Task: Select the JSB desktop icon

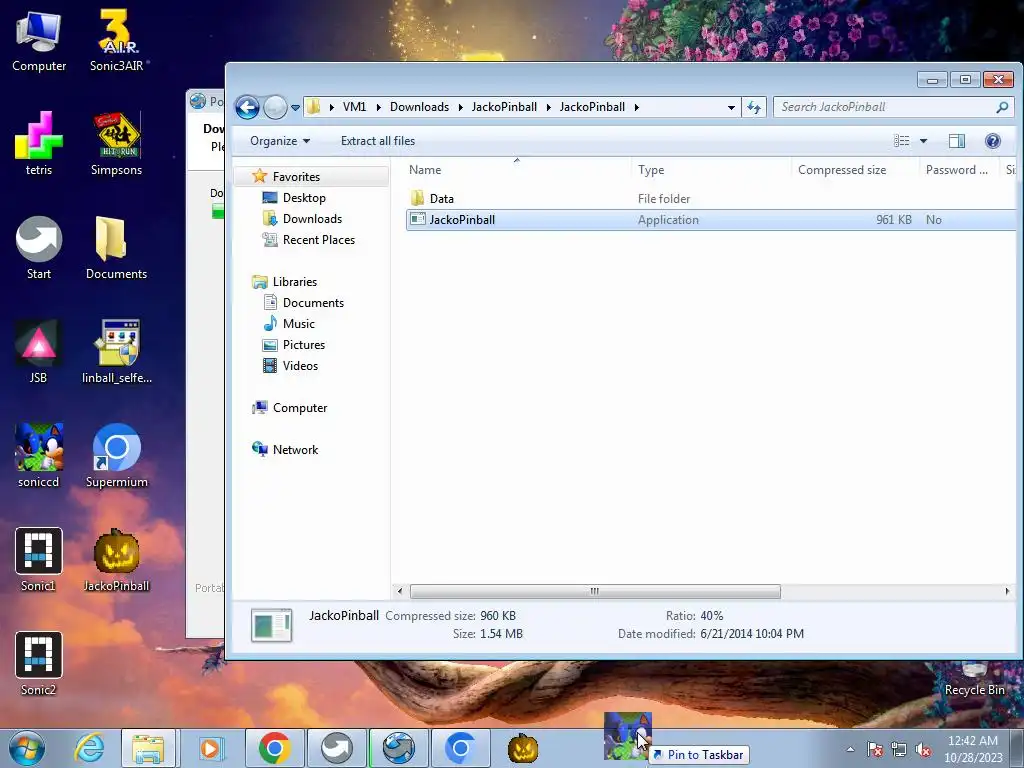Action: [x=39, y=353]
